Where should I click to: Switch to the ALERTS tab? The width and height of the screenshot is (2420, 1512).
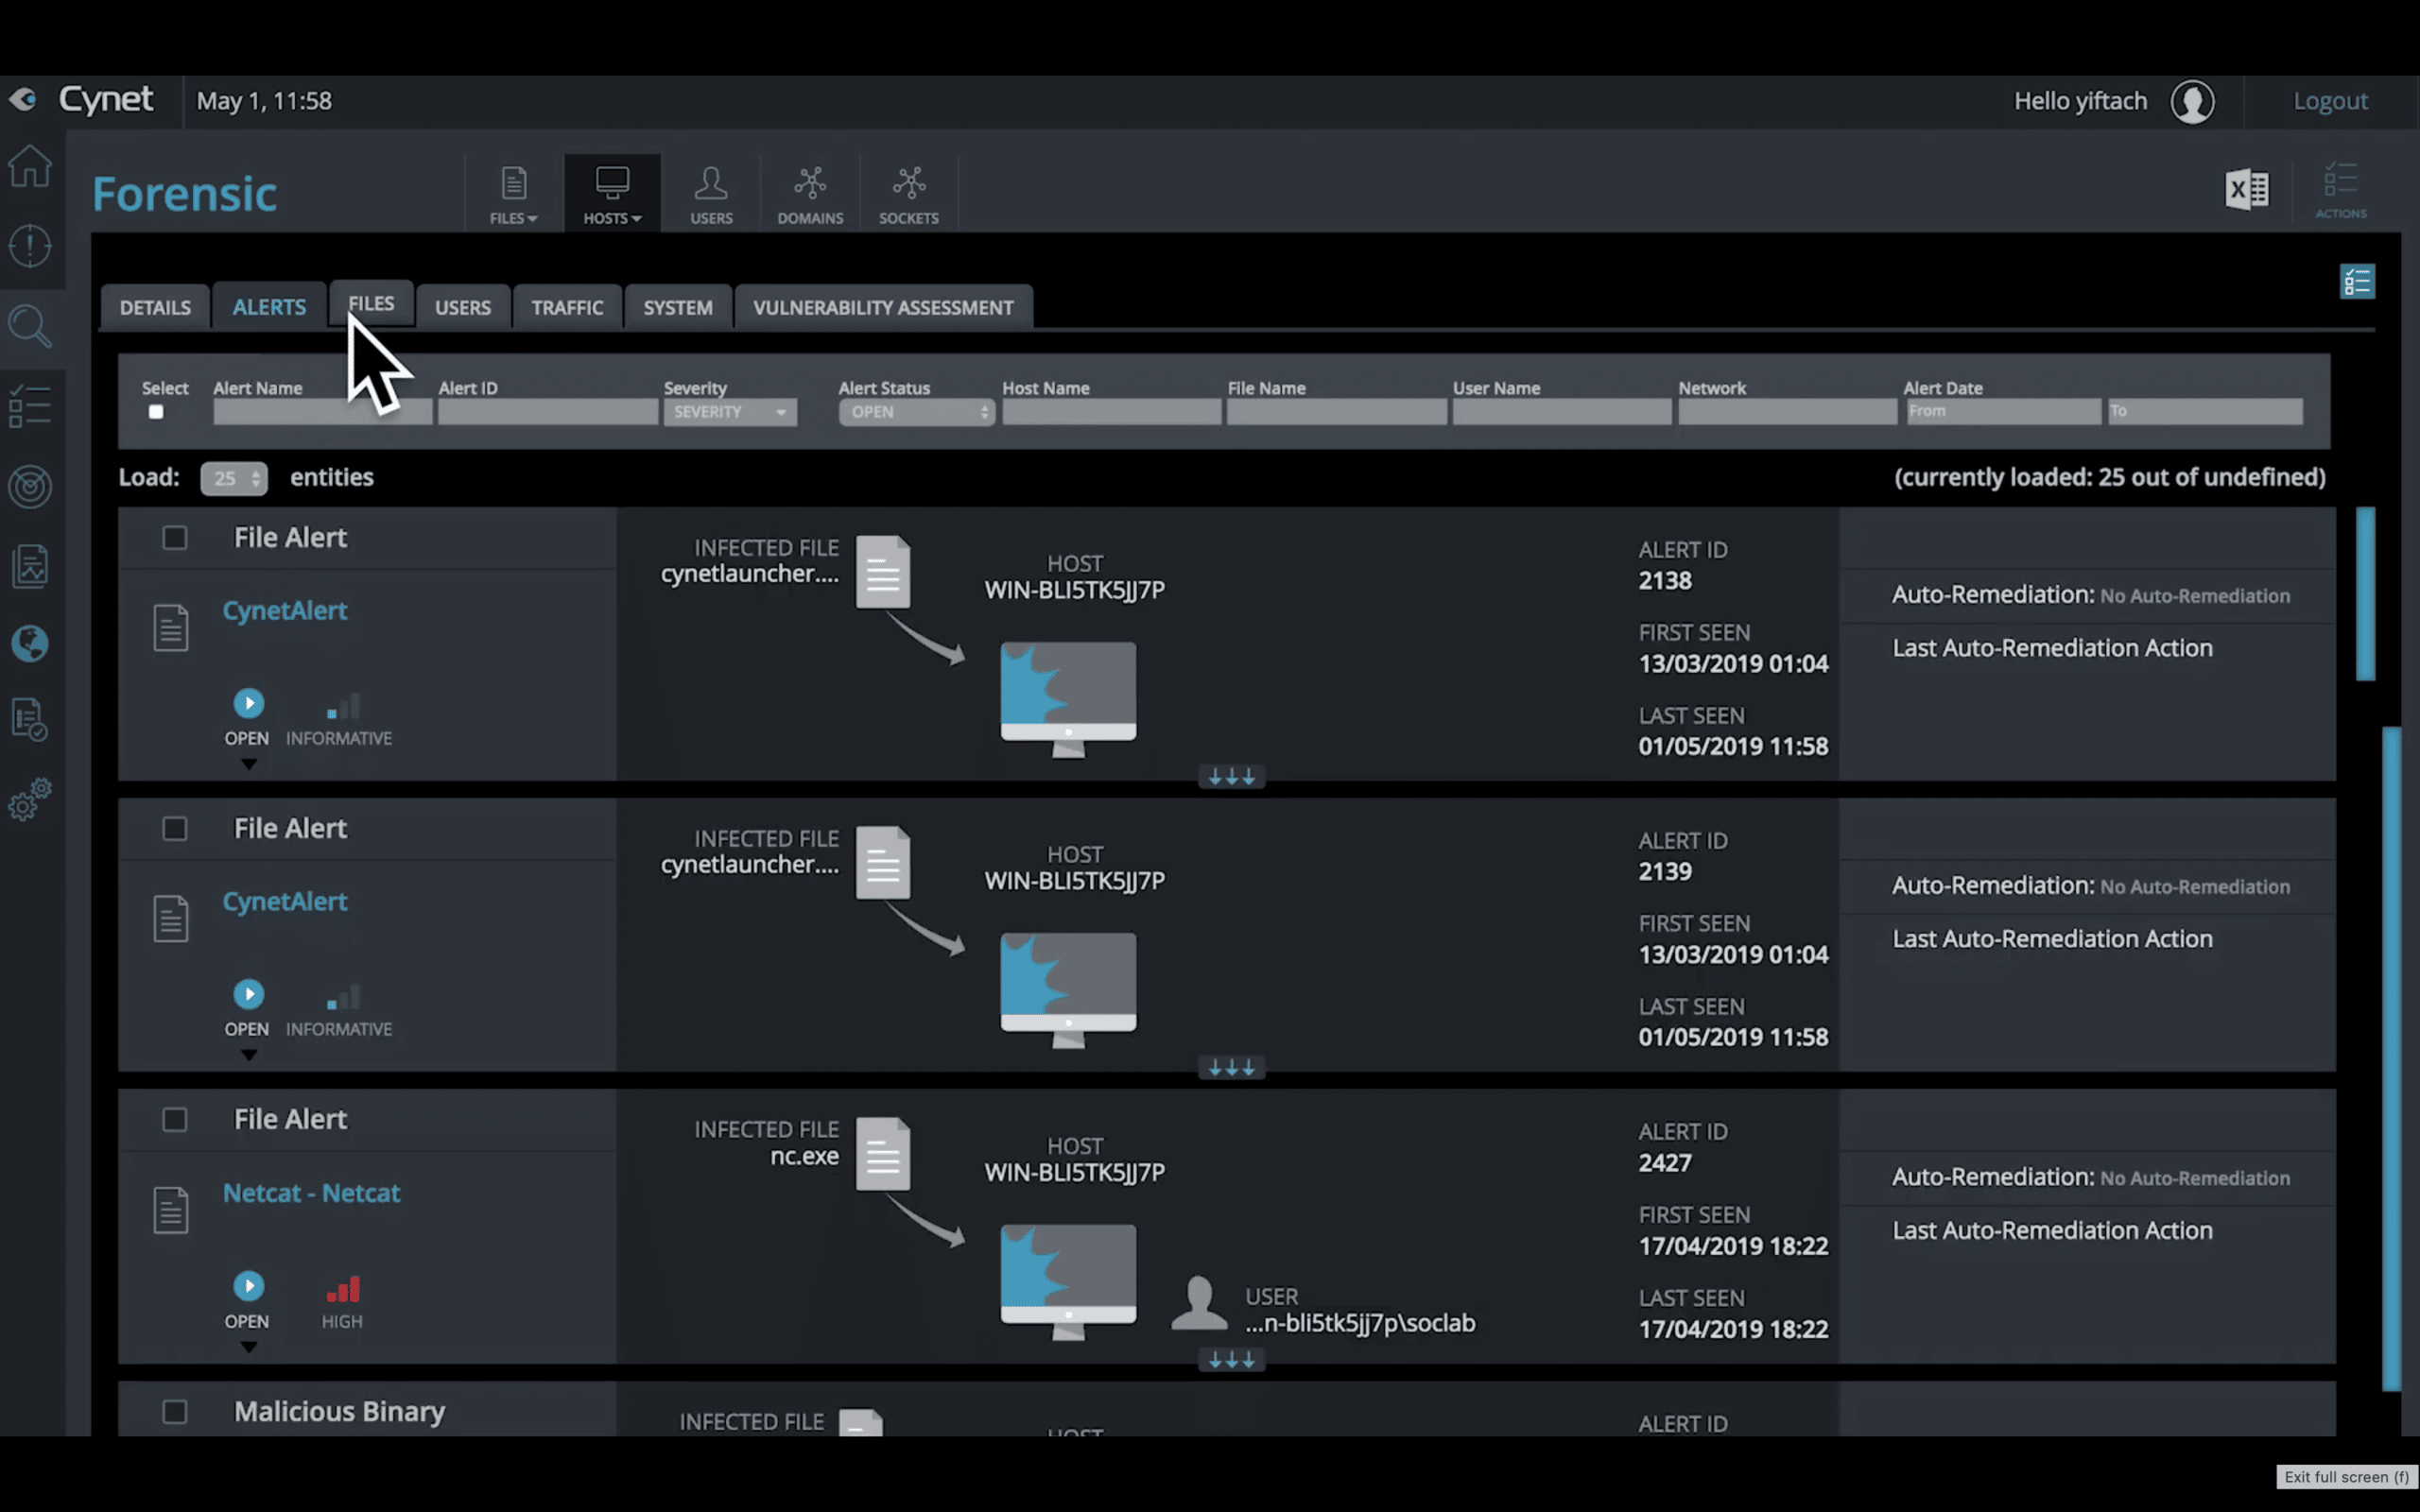(x=268, y=306)
